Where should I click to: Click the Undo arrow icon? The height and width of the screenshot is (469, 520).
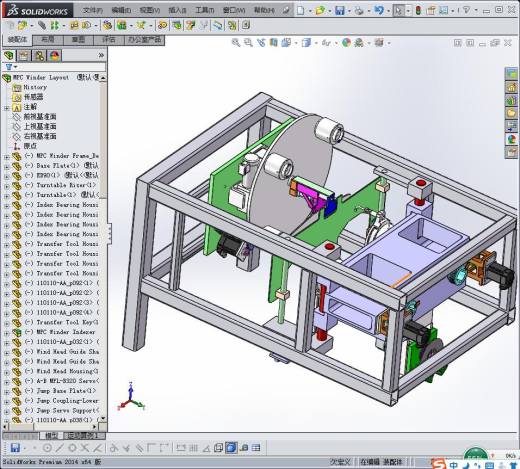click(379, 10)
